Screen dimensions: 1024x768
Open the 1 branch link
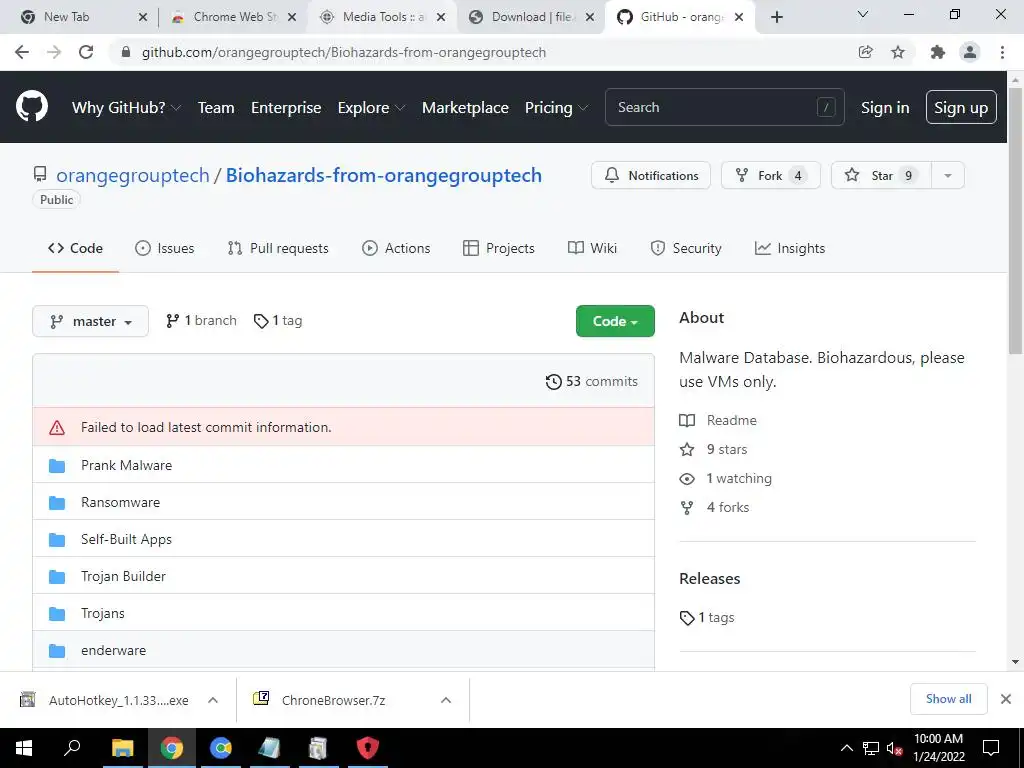pos(201,321)
